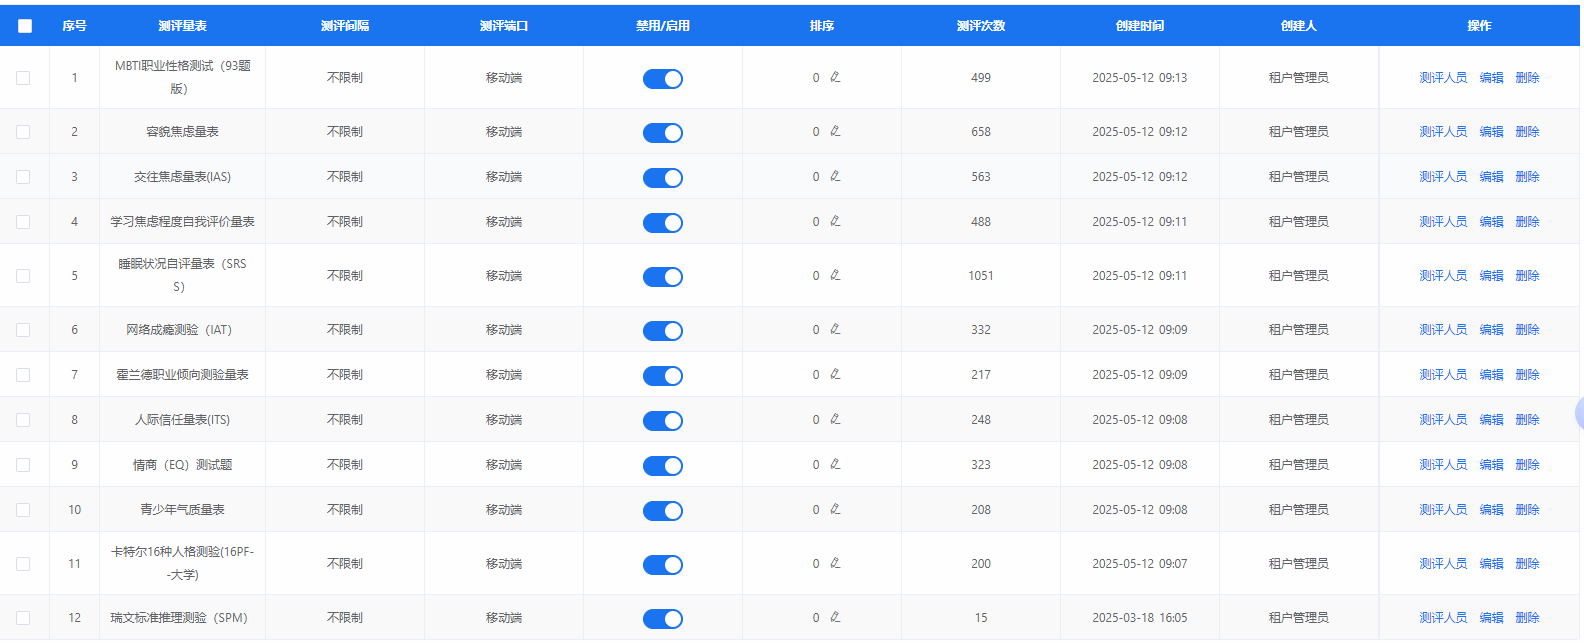This screenshot has height=643, width=1584.
Task: Check the box for 学习焦虑程度自我评价量表 row
Action: 23,222
